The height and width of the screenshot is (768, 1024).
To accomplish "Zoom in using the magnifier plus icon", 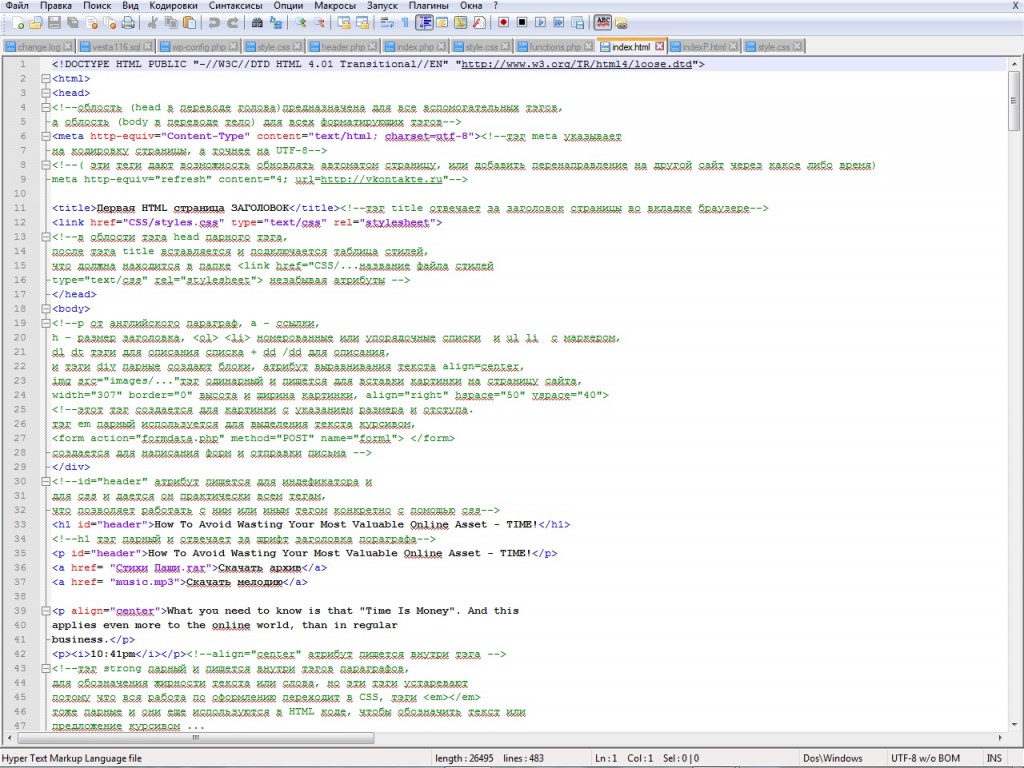I will [x=300, y=23].
